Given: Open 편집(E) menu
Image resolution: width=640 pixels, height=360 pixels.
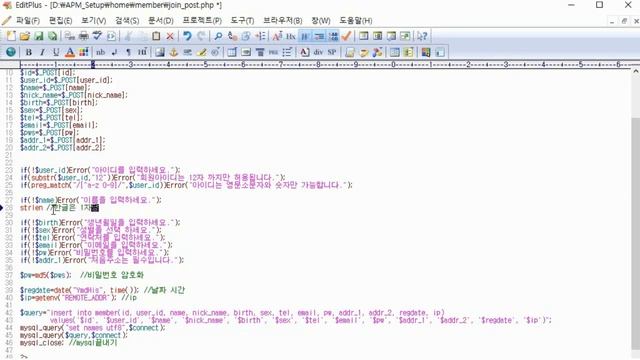Looking at the screenshot, I should click(60, 20).
